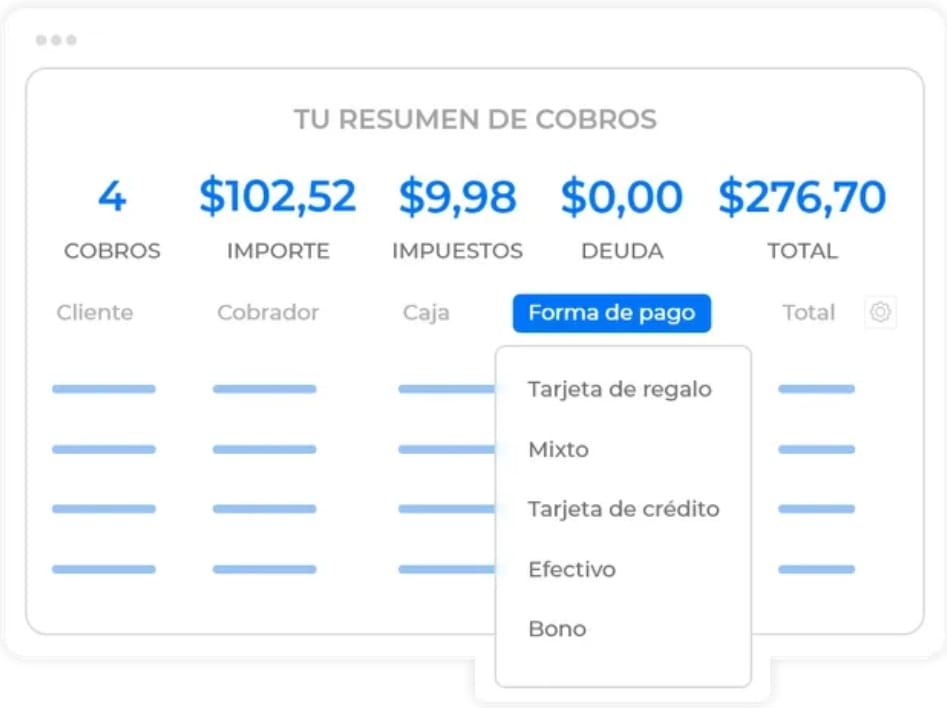This screenshot has width=947, height=708.
Task: Select Tarjeta de regalo option
Action: click(x=620, y=390)
